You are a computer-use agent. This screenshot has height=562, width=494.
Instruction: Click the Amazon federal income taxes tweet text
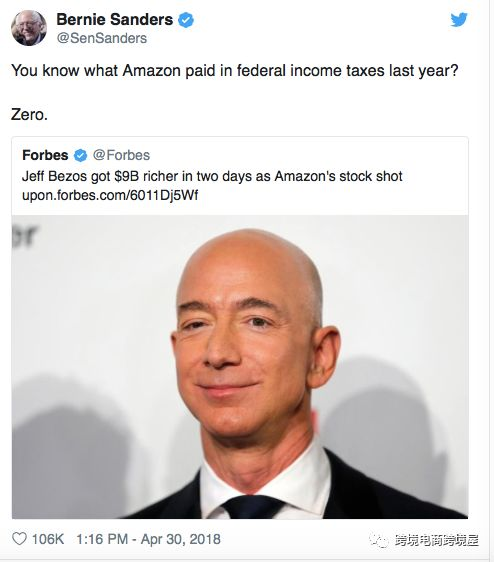pyautogui.click(x=235, y=70)
